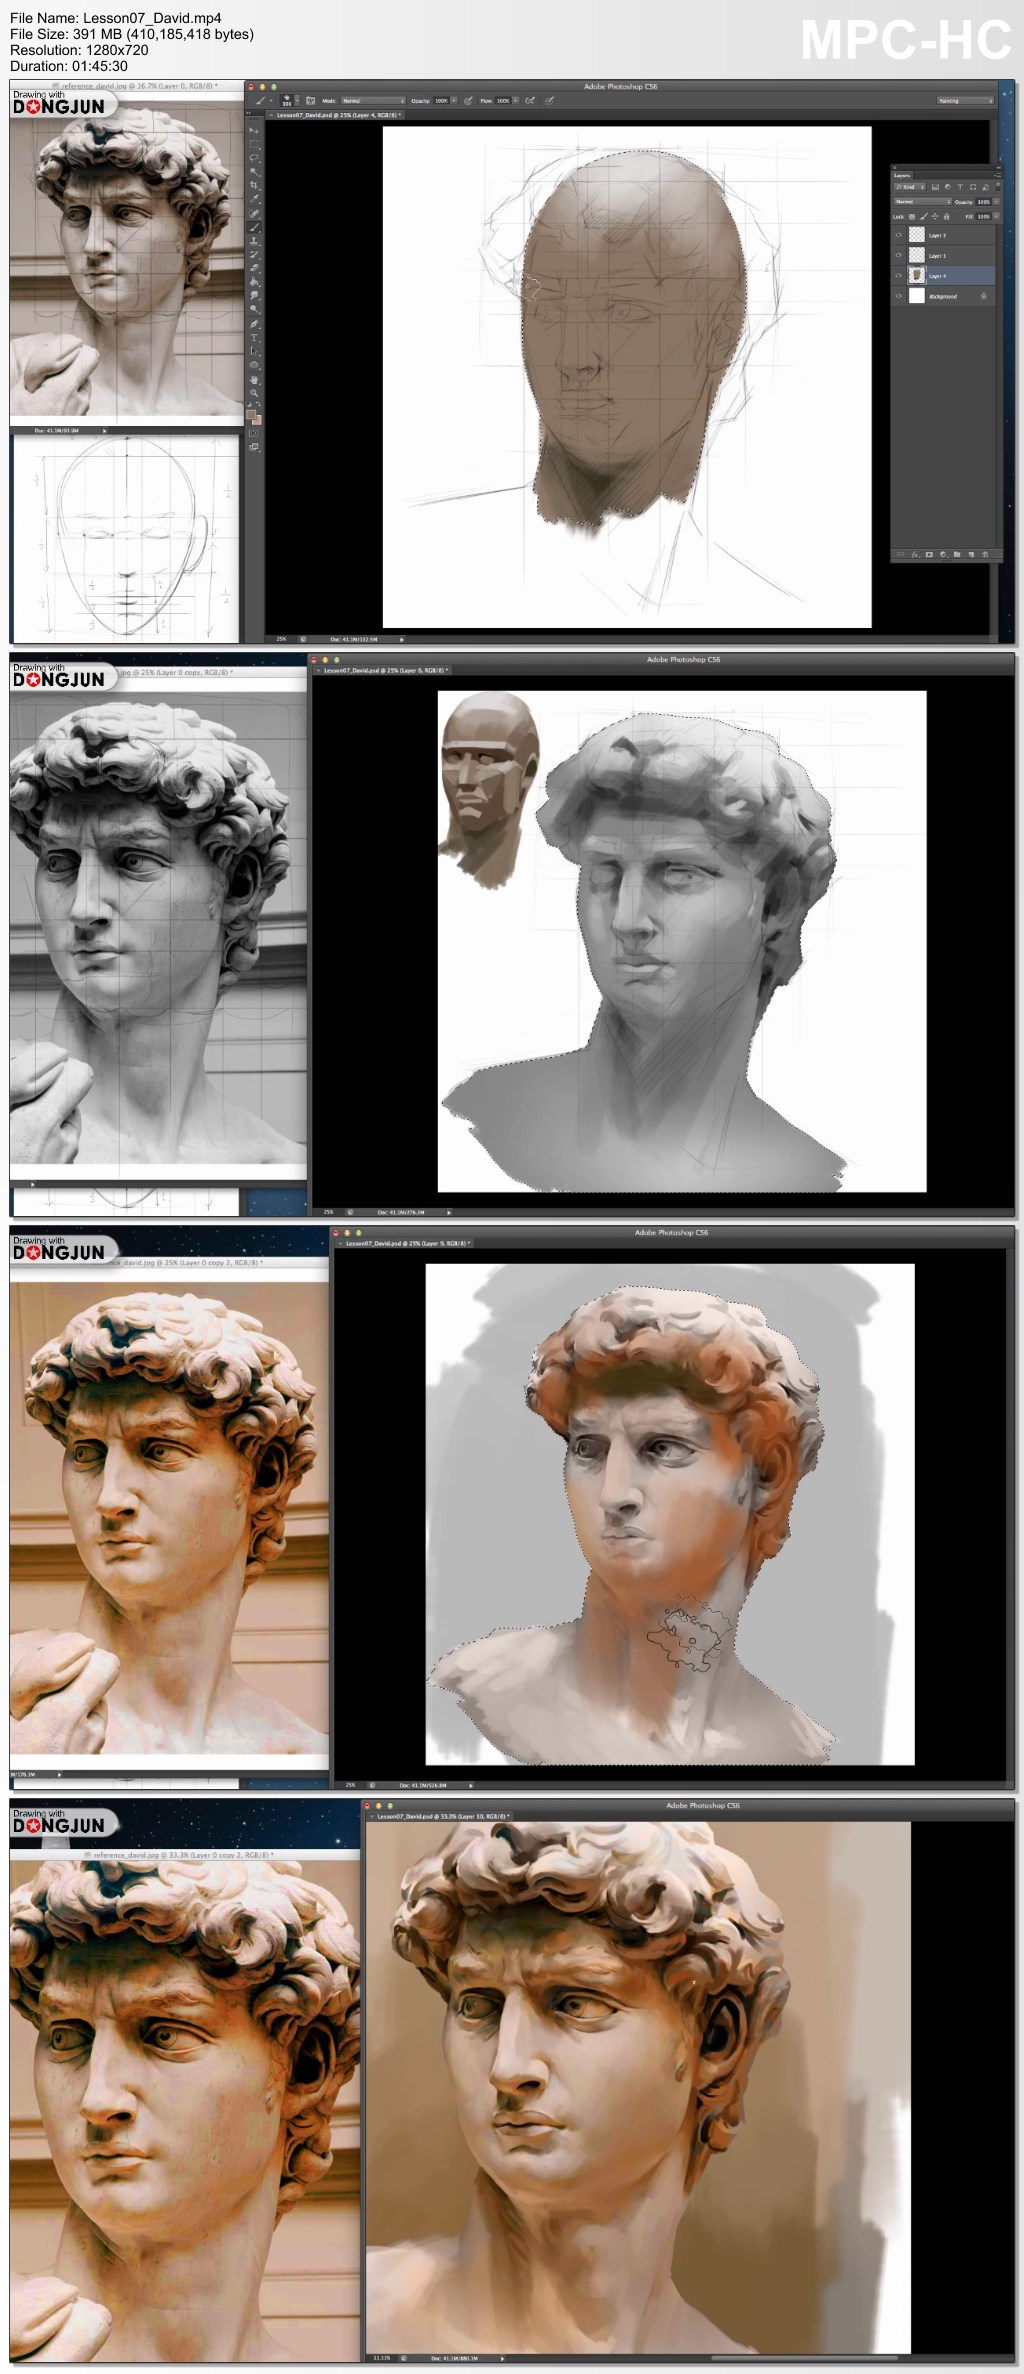Filter layers by type layers
The height and width of the screenshot is (2374, 1024).
click(x=960, y=187)
